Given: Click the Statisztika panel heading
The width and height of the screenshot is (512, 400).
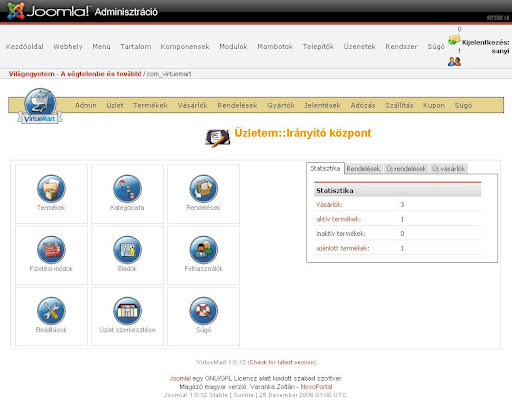Looking at the screenshot, I should [x=398, y=191].
